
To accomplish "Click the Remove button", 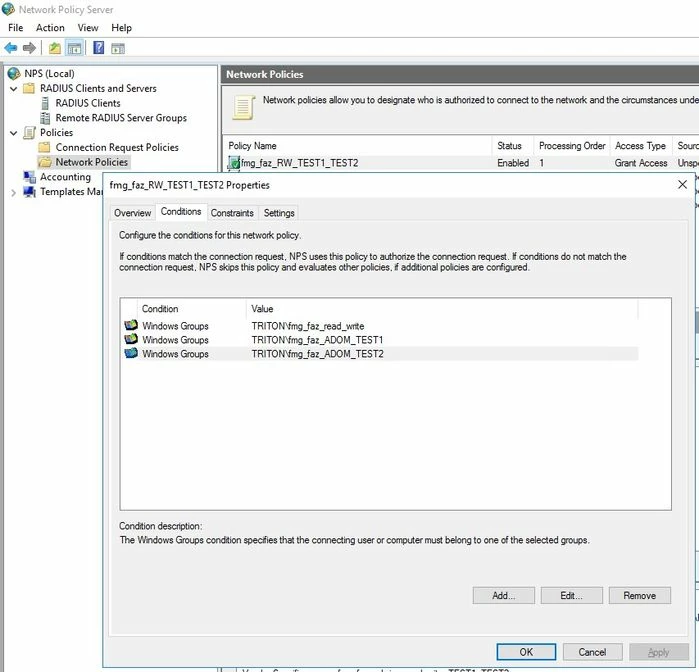I will (640, 595).
